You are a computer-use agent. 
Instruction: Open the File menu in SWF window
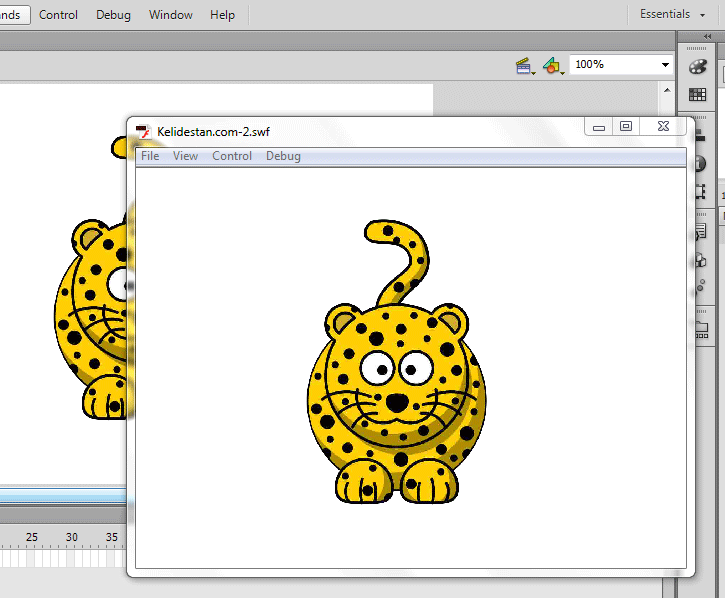[150, 156]
